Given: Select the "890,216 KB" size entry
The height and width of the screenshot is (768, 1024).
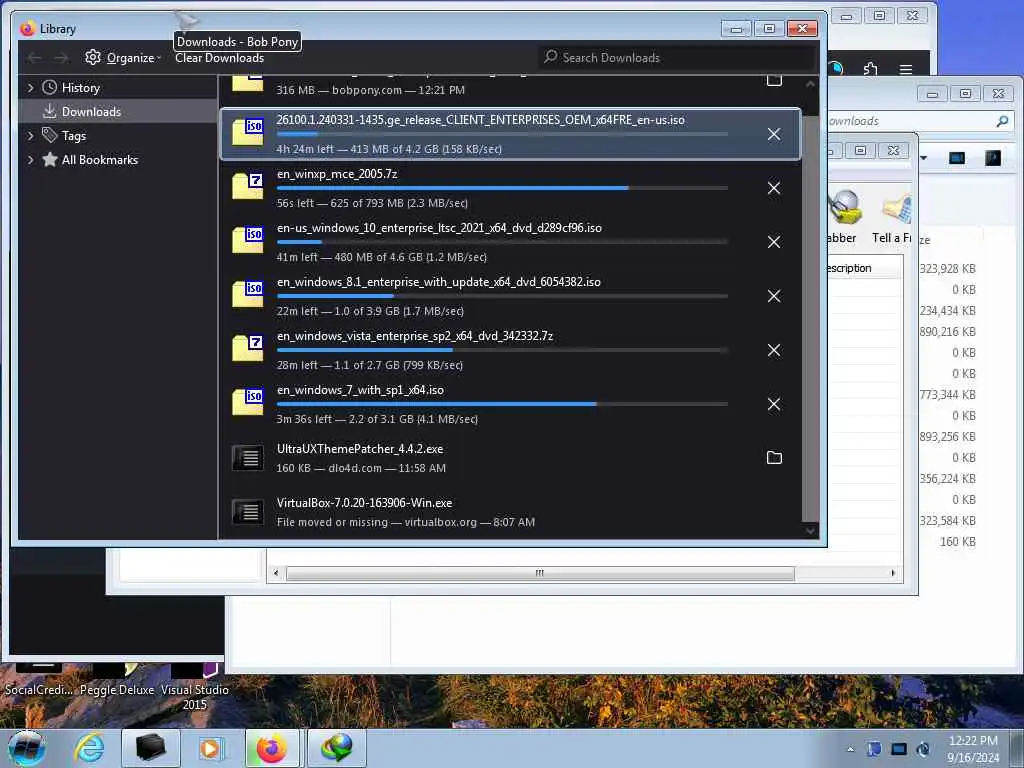Looking at the screenshot, I should tap(947, 332).
